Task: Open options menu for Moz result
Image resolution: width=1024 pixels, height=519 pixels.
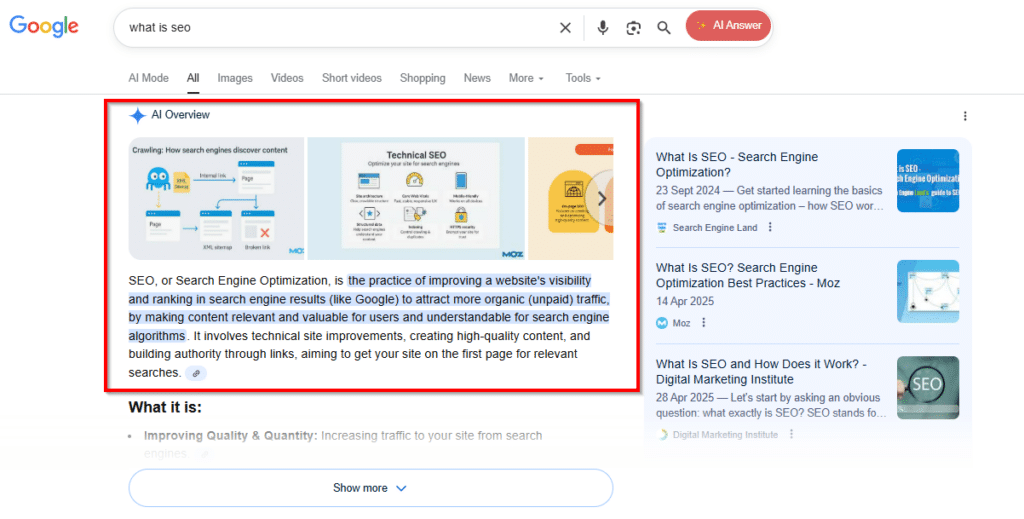Action: 704,323
